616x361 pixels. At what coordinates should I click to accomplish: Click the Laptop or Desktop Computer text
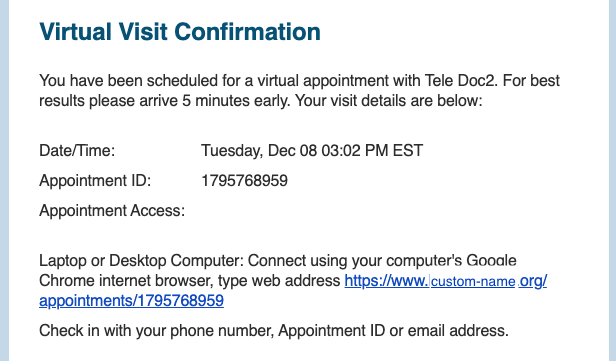point(141,260)
